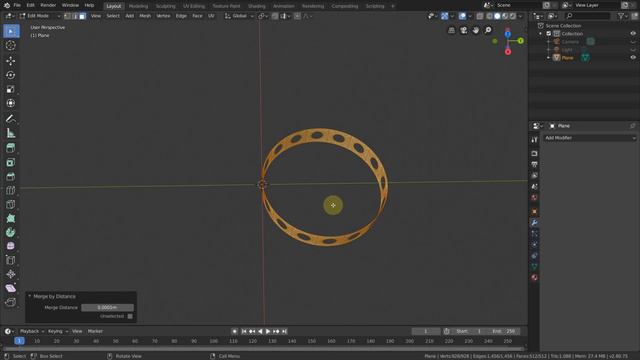Viewport: 640px width, 360px height.
Task: Select the Smooth tool
Action: 11,246
